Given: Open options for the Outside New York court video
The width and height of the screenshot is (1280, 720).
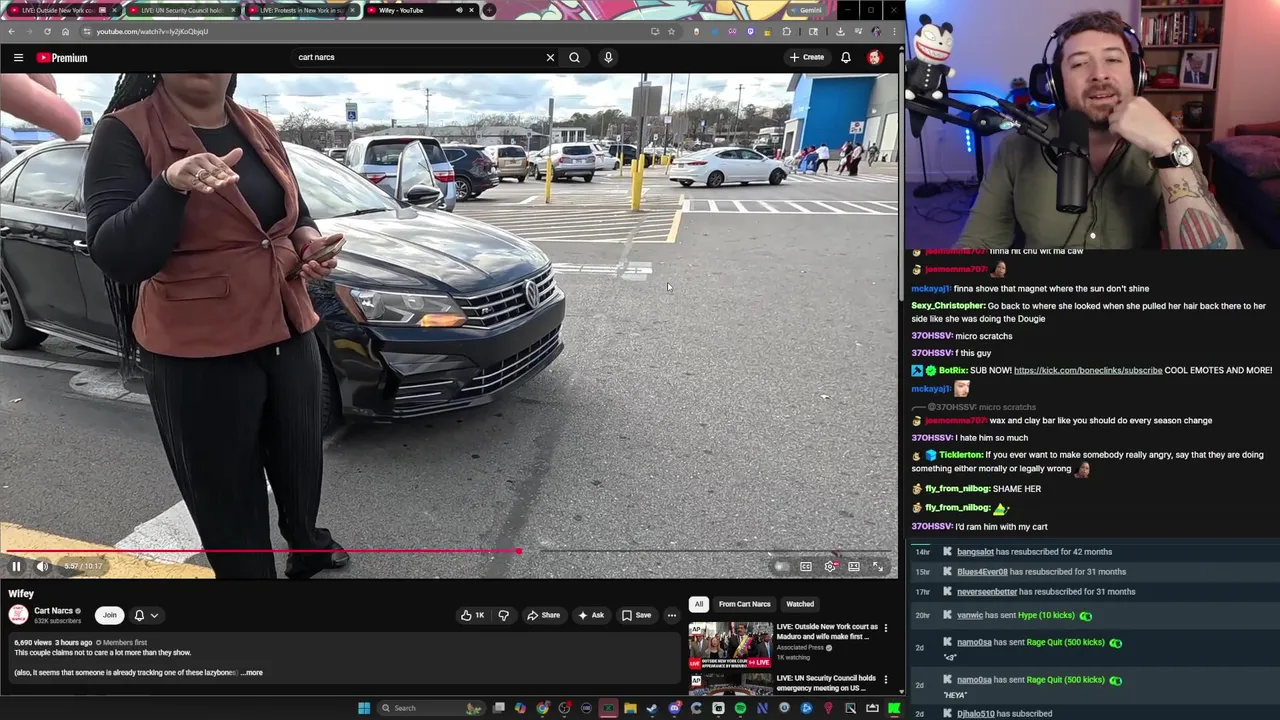Looking at the screenshot, I should pos(885,628).
